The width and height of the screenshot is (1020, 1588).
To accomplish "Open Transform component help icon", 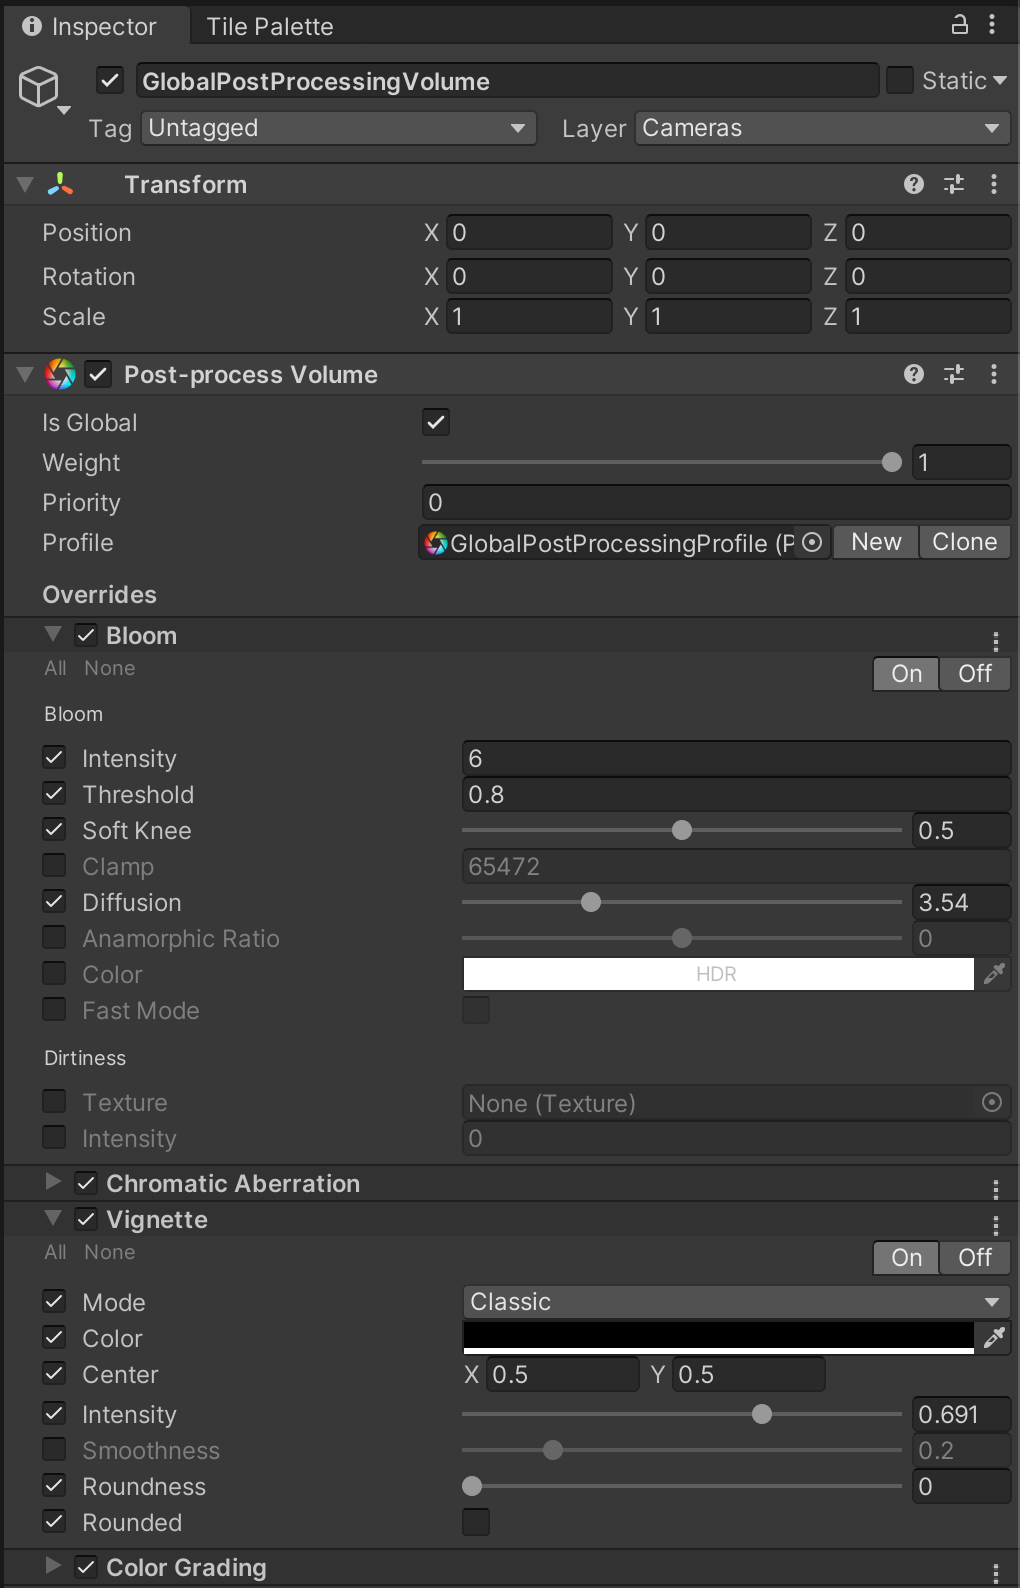I will pyautogui.click(x=913, y=184).
